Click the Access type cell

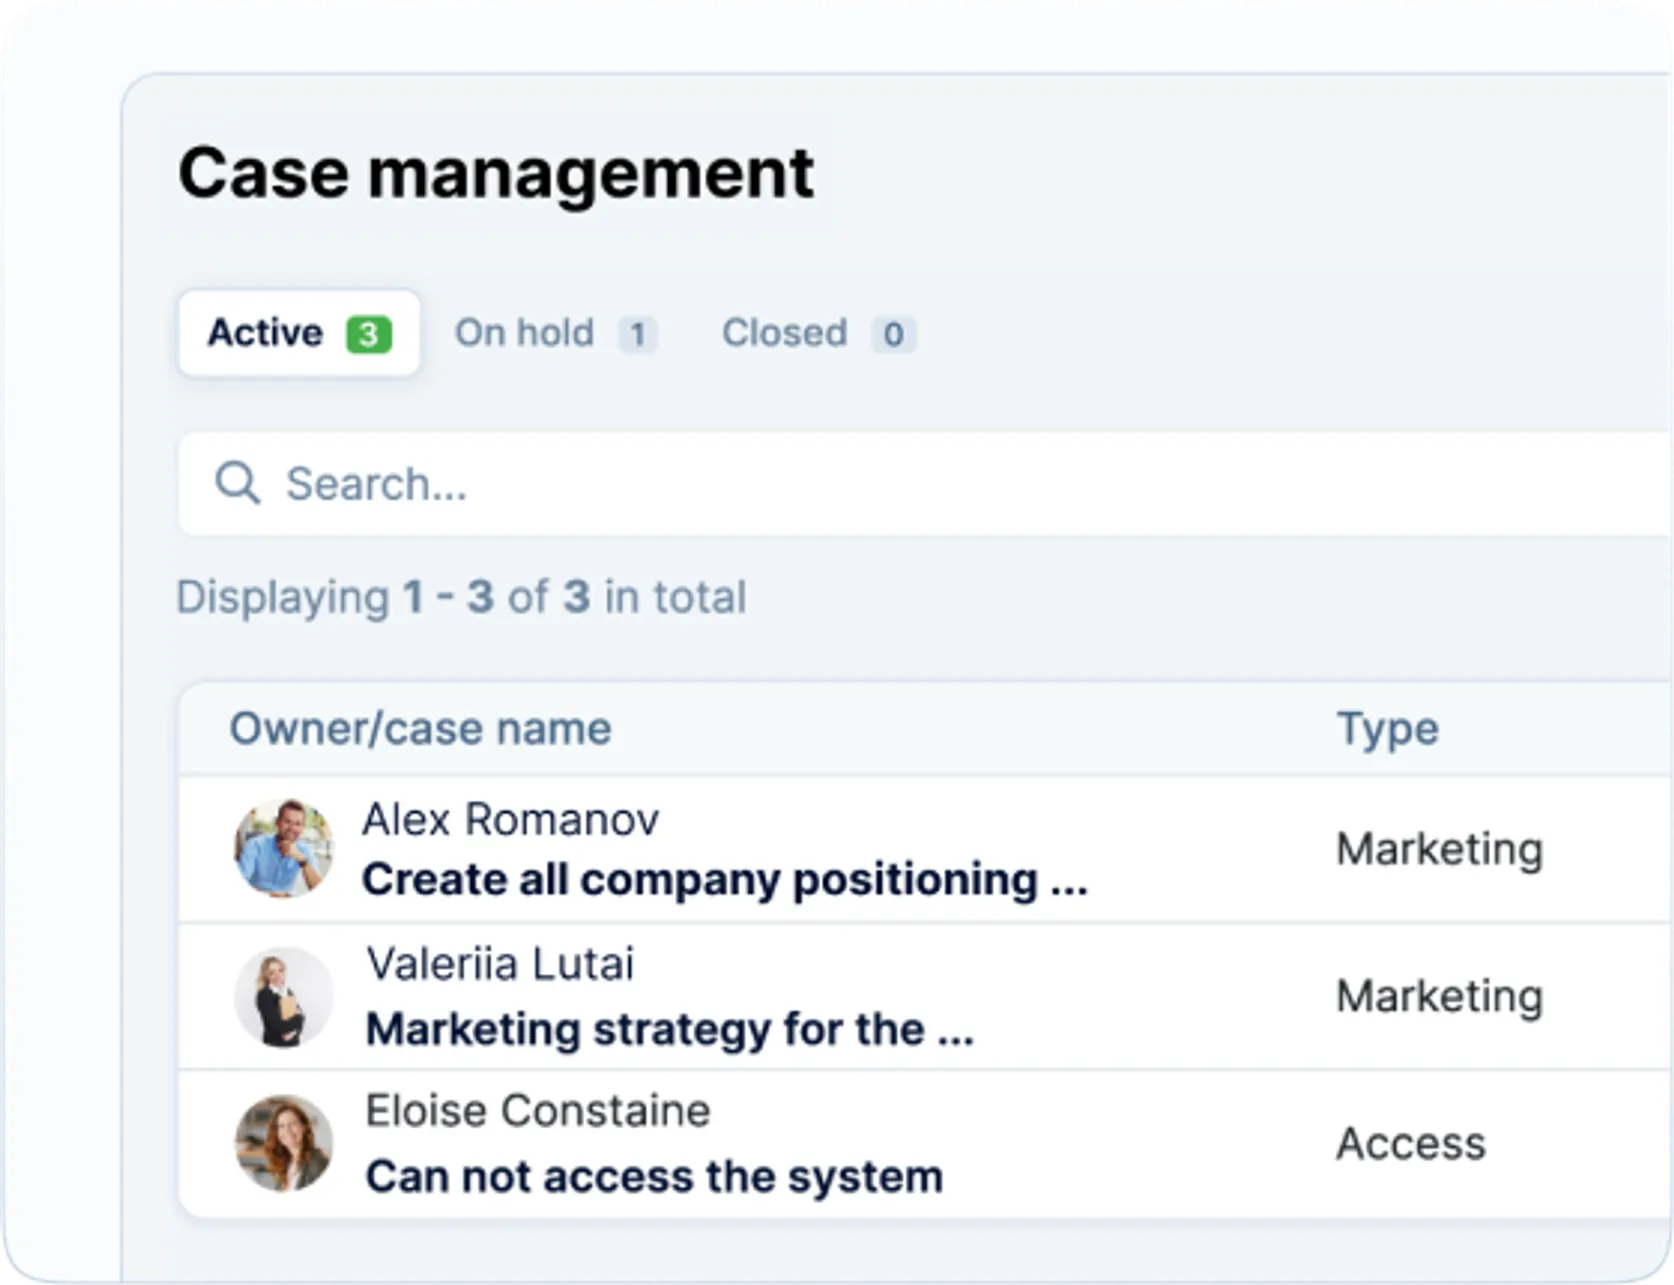tap(1410, 1143)
